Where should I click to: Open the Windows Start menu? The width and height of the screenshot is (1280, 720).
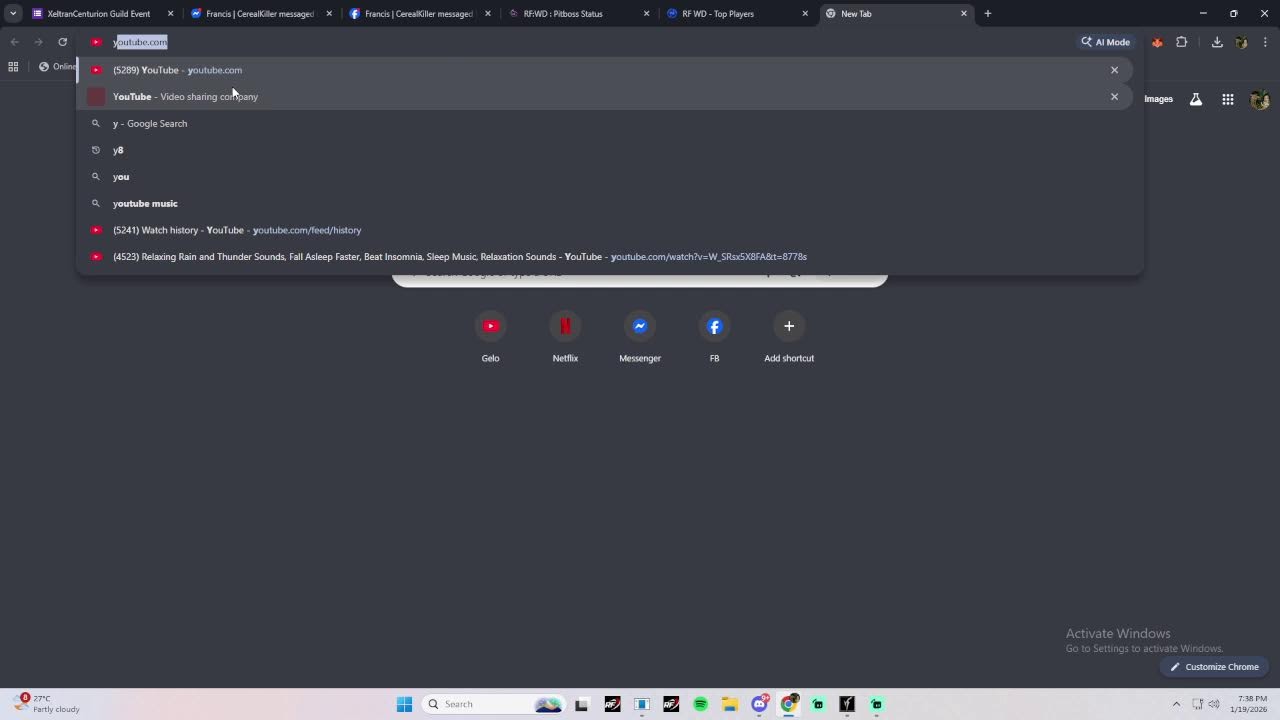(x=404, y=704)
